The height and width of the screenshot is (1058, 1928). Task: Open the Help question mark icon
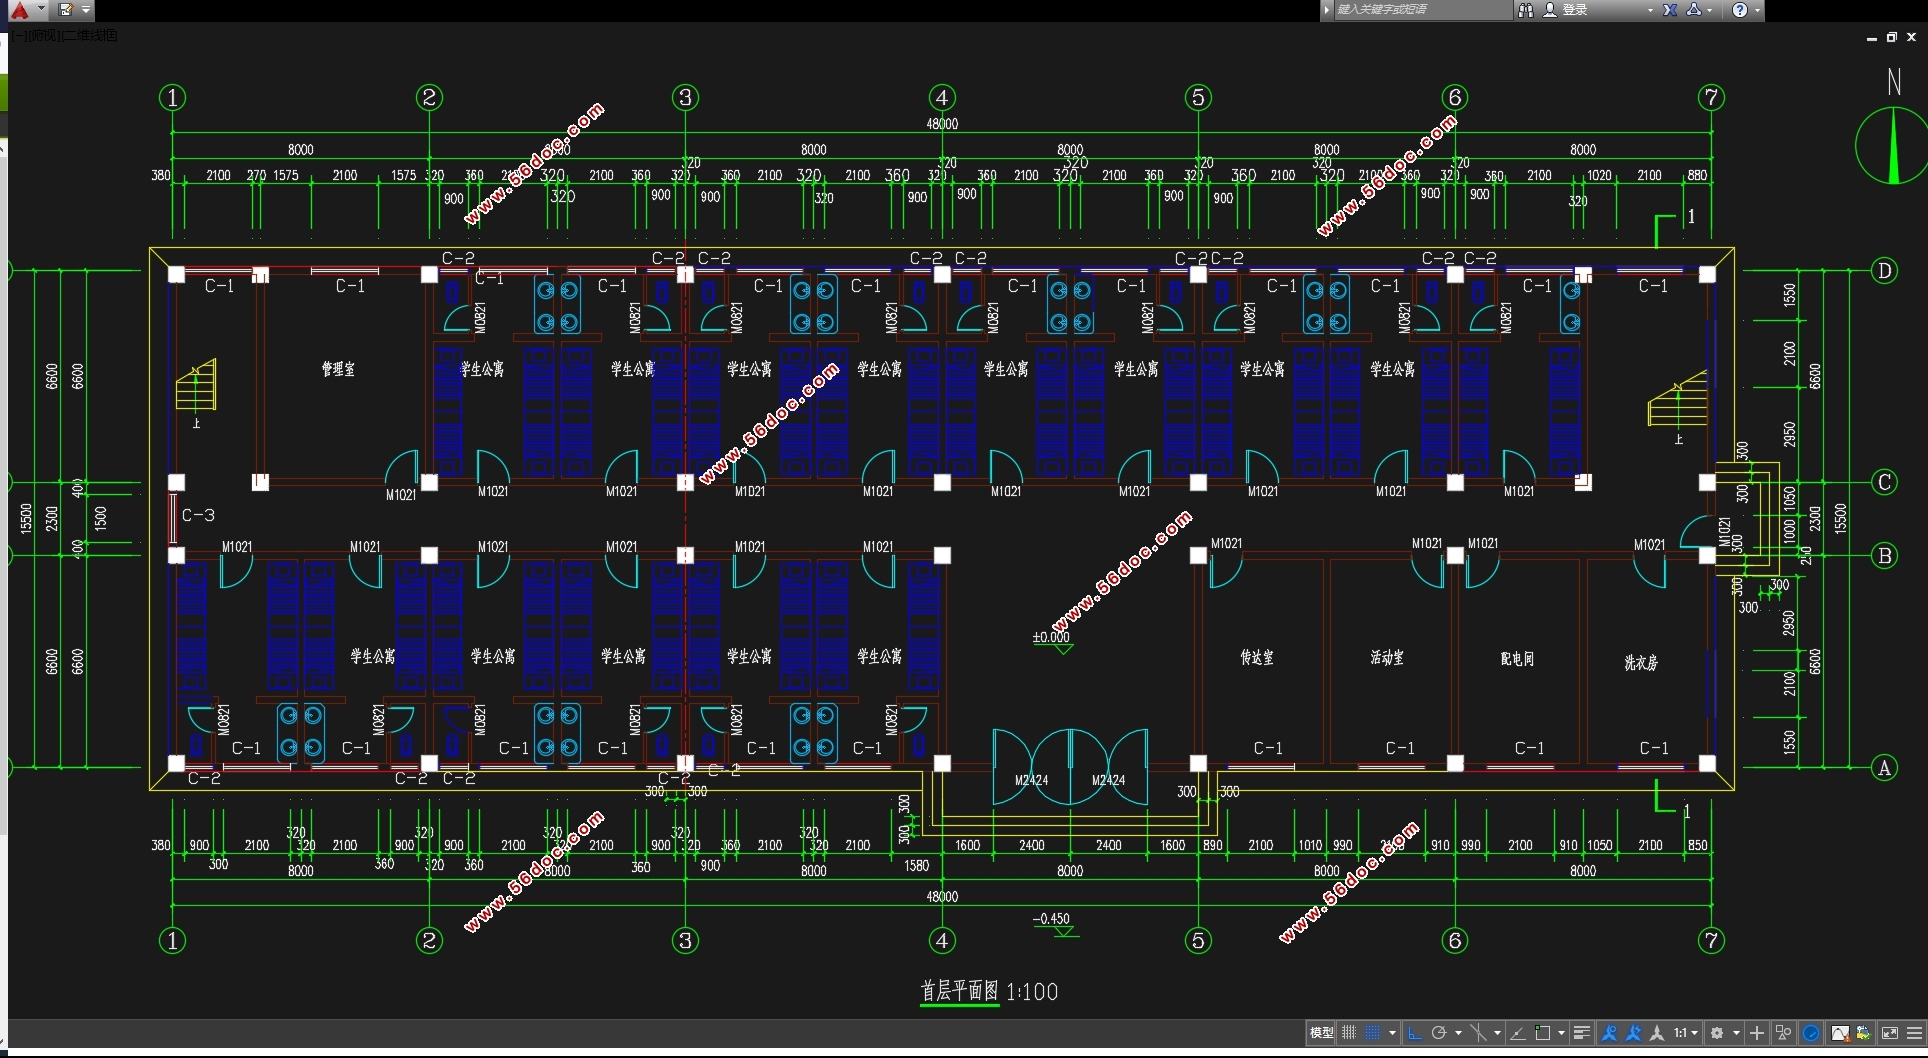[1740, 10]
